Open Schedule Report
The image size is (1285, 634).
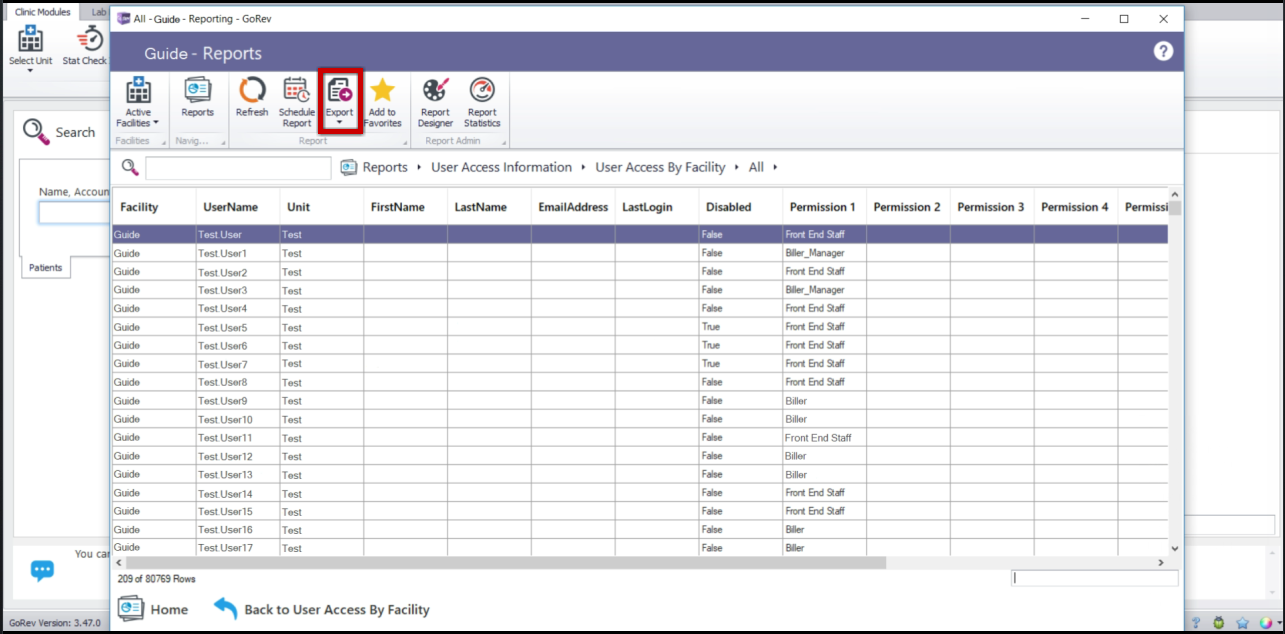297,103
